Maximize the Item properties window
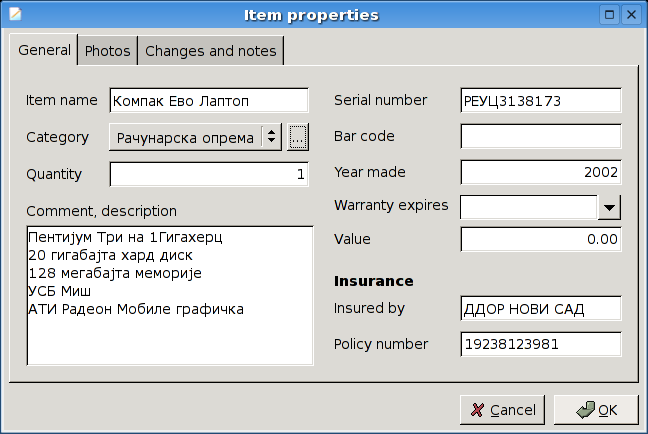Viewport: 648px width, 434px height. pyautogui.click(x=608, y=15)
